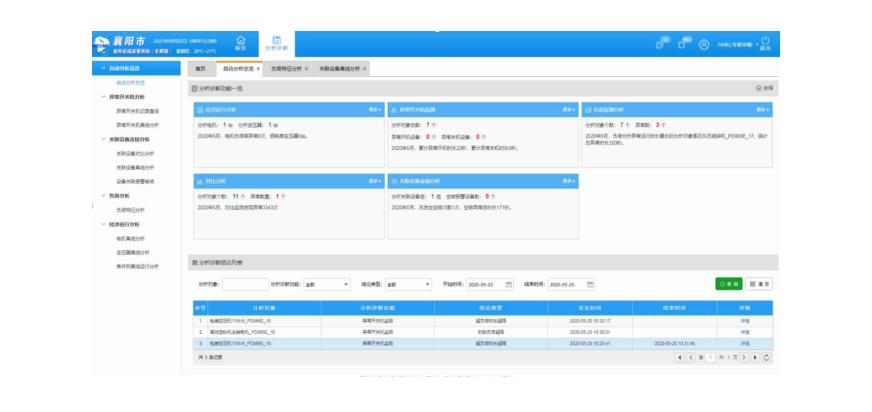The height and width of the screenshot is (412, 872).
Task: Click the refresh icon in pagination bar
Action: [x=765, y=356]
